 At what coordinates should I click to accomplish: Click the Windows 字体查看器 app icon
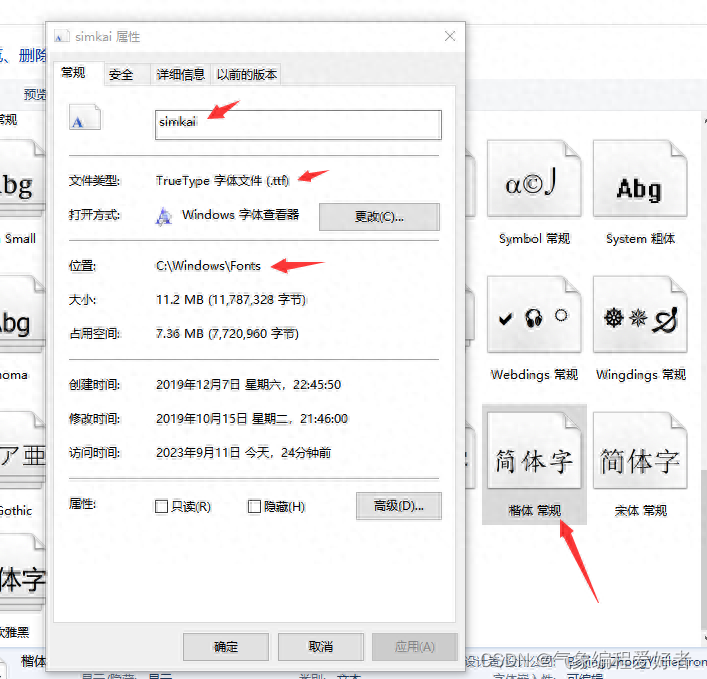[x=164, y=216]
